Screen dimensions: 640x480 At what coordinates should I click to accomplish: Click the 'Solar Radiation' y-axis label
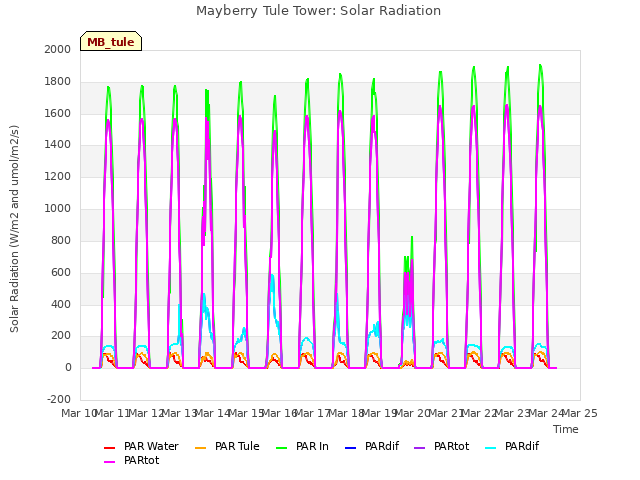[x=14, y=229]
